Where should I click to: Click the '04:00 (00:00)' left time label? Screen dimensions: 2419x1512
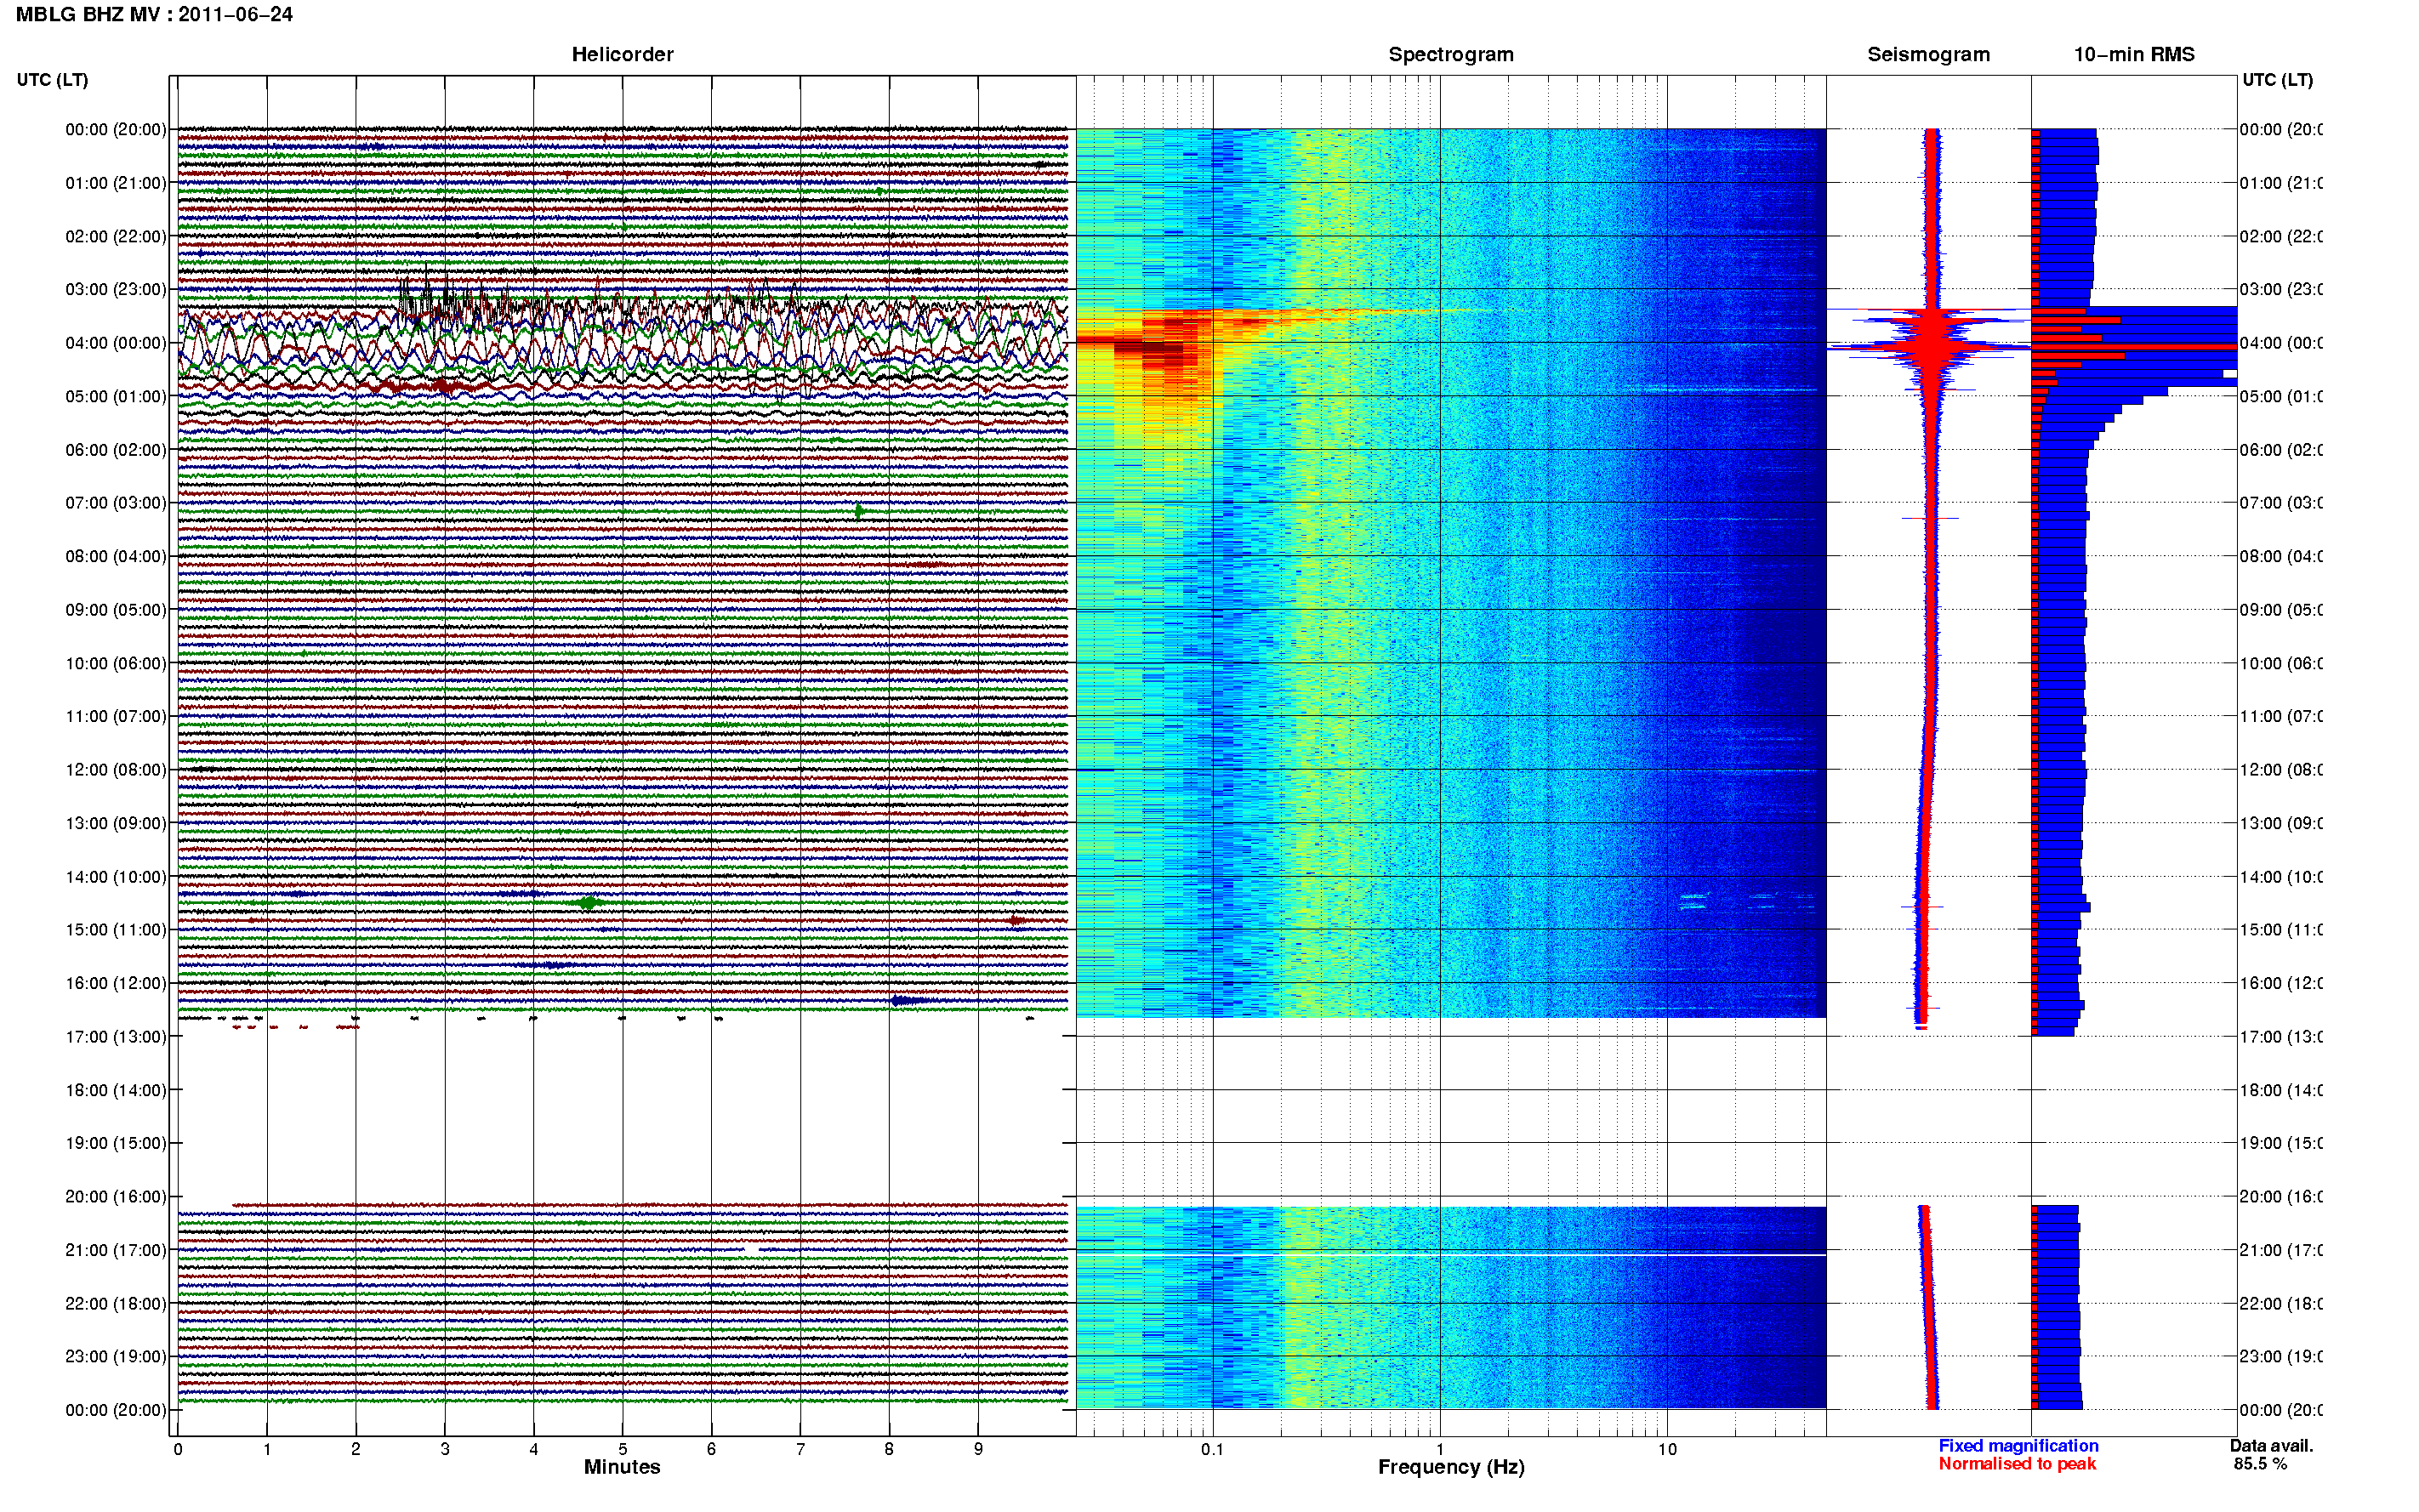(116, 343)
